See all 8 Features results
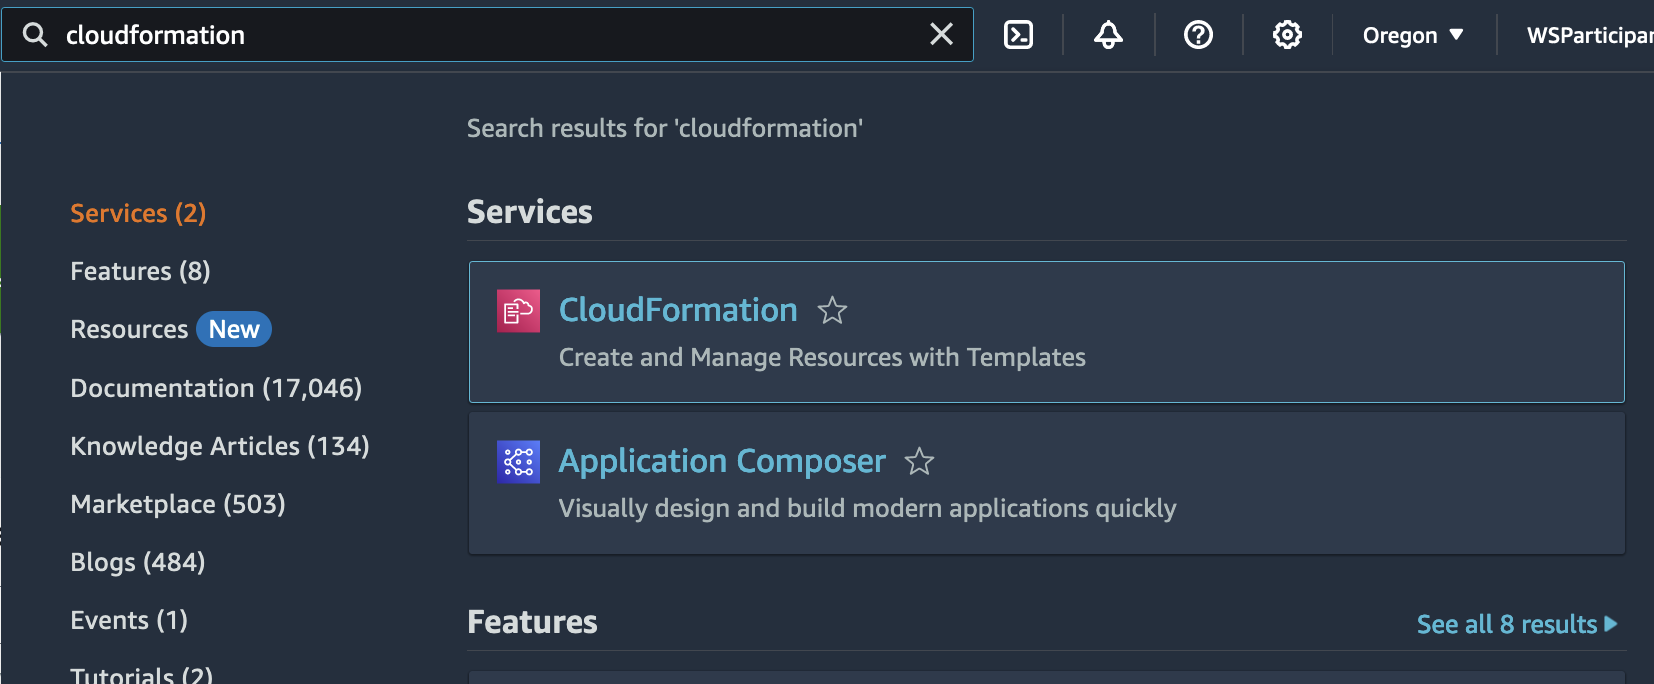The height and width of the screenshot is (684, 1654). pos(1516,624)
